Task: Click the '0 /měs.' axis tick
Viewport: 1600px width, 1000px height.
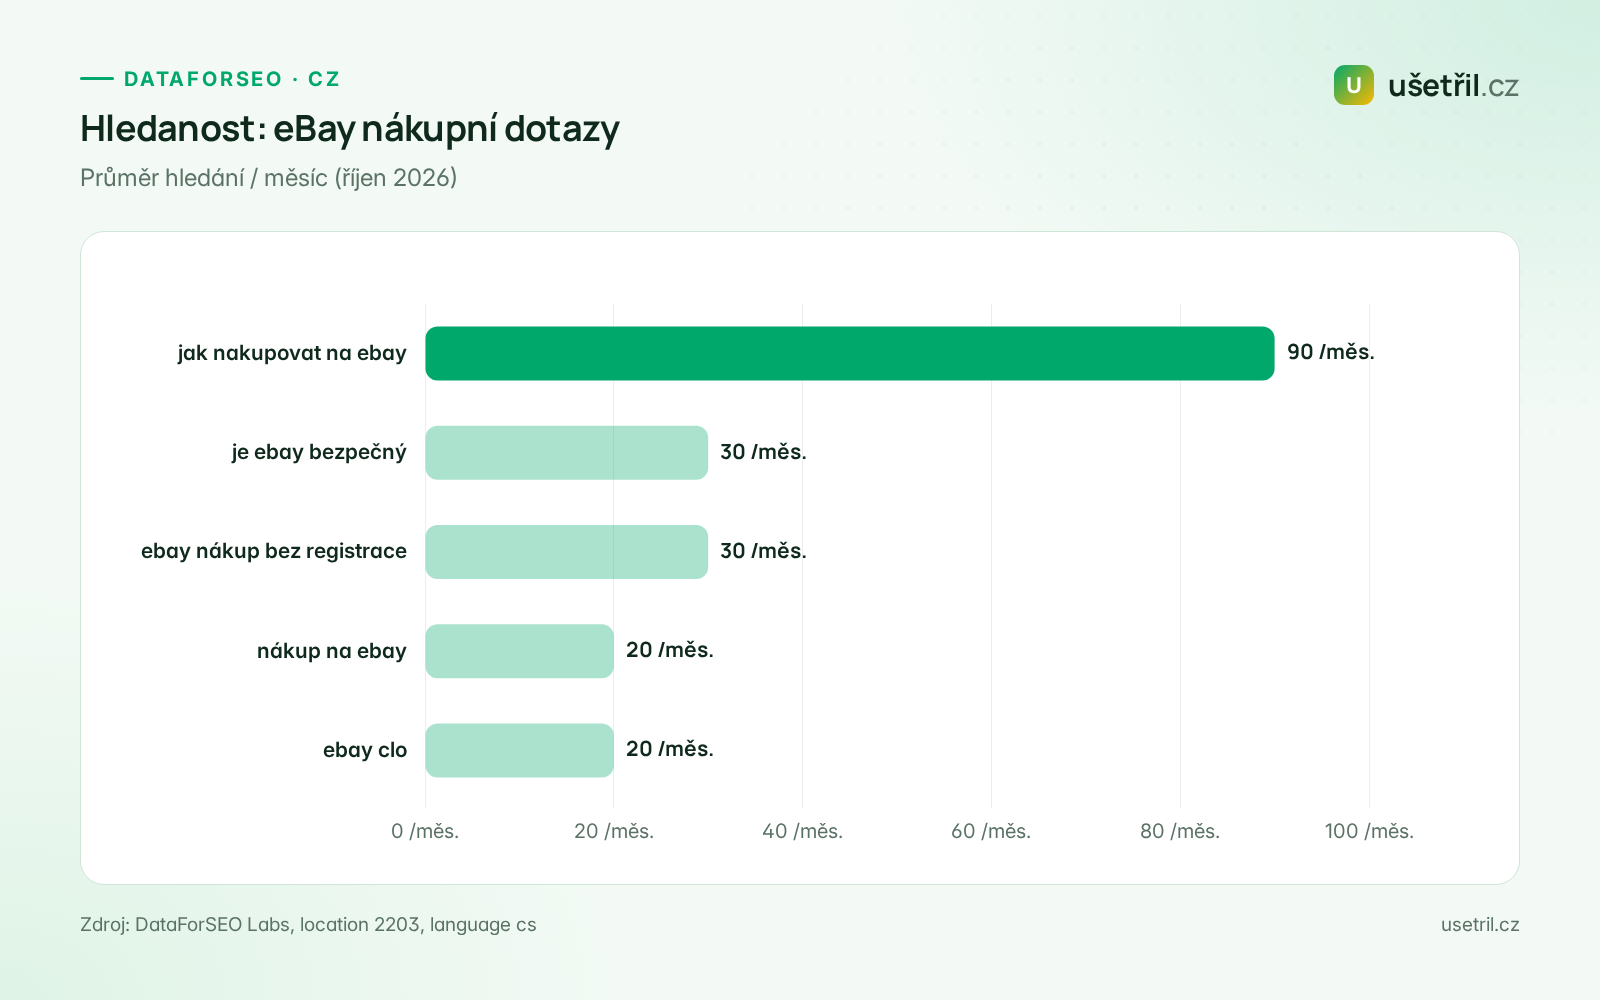Action: click(425, 831)
